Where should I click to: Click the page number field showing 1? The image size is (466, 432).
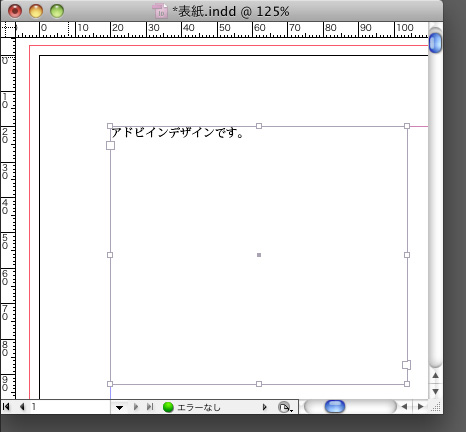70,407
